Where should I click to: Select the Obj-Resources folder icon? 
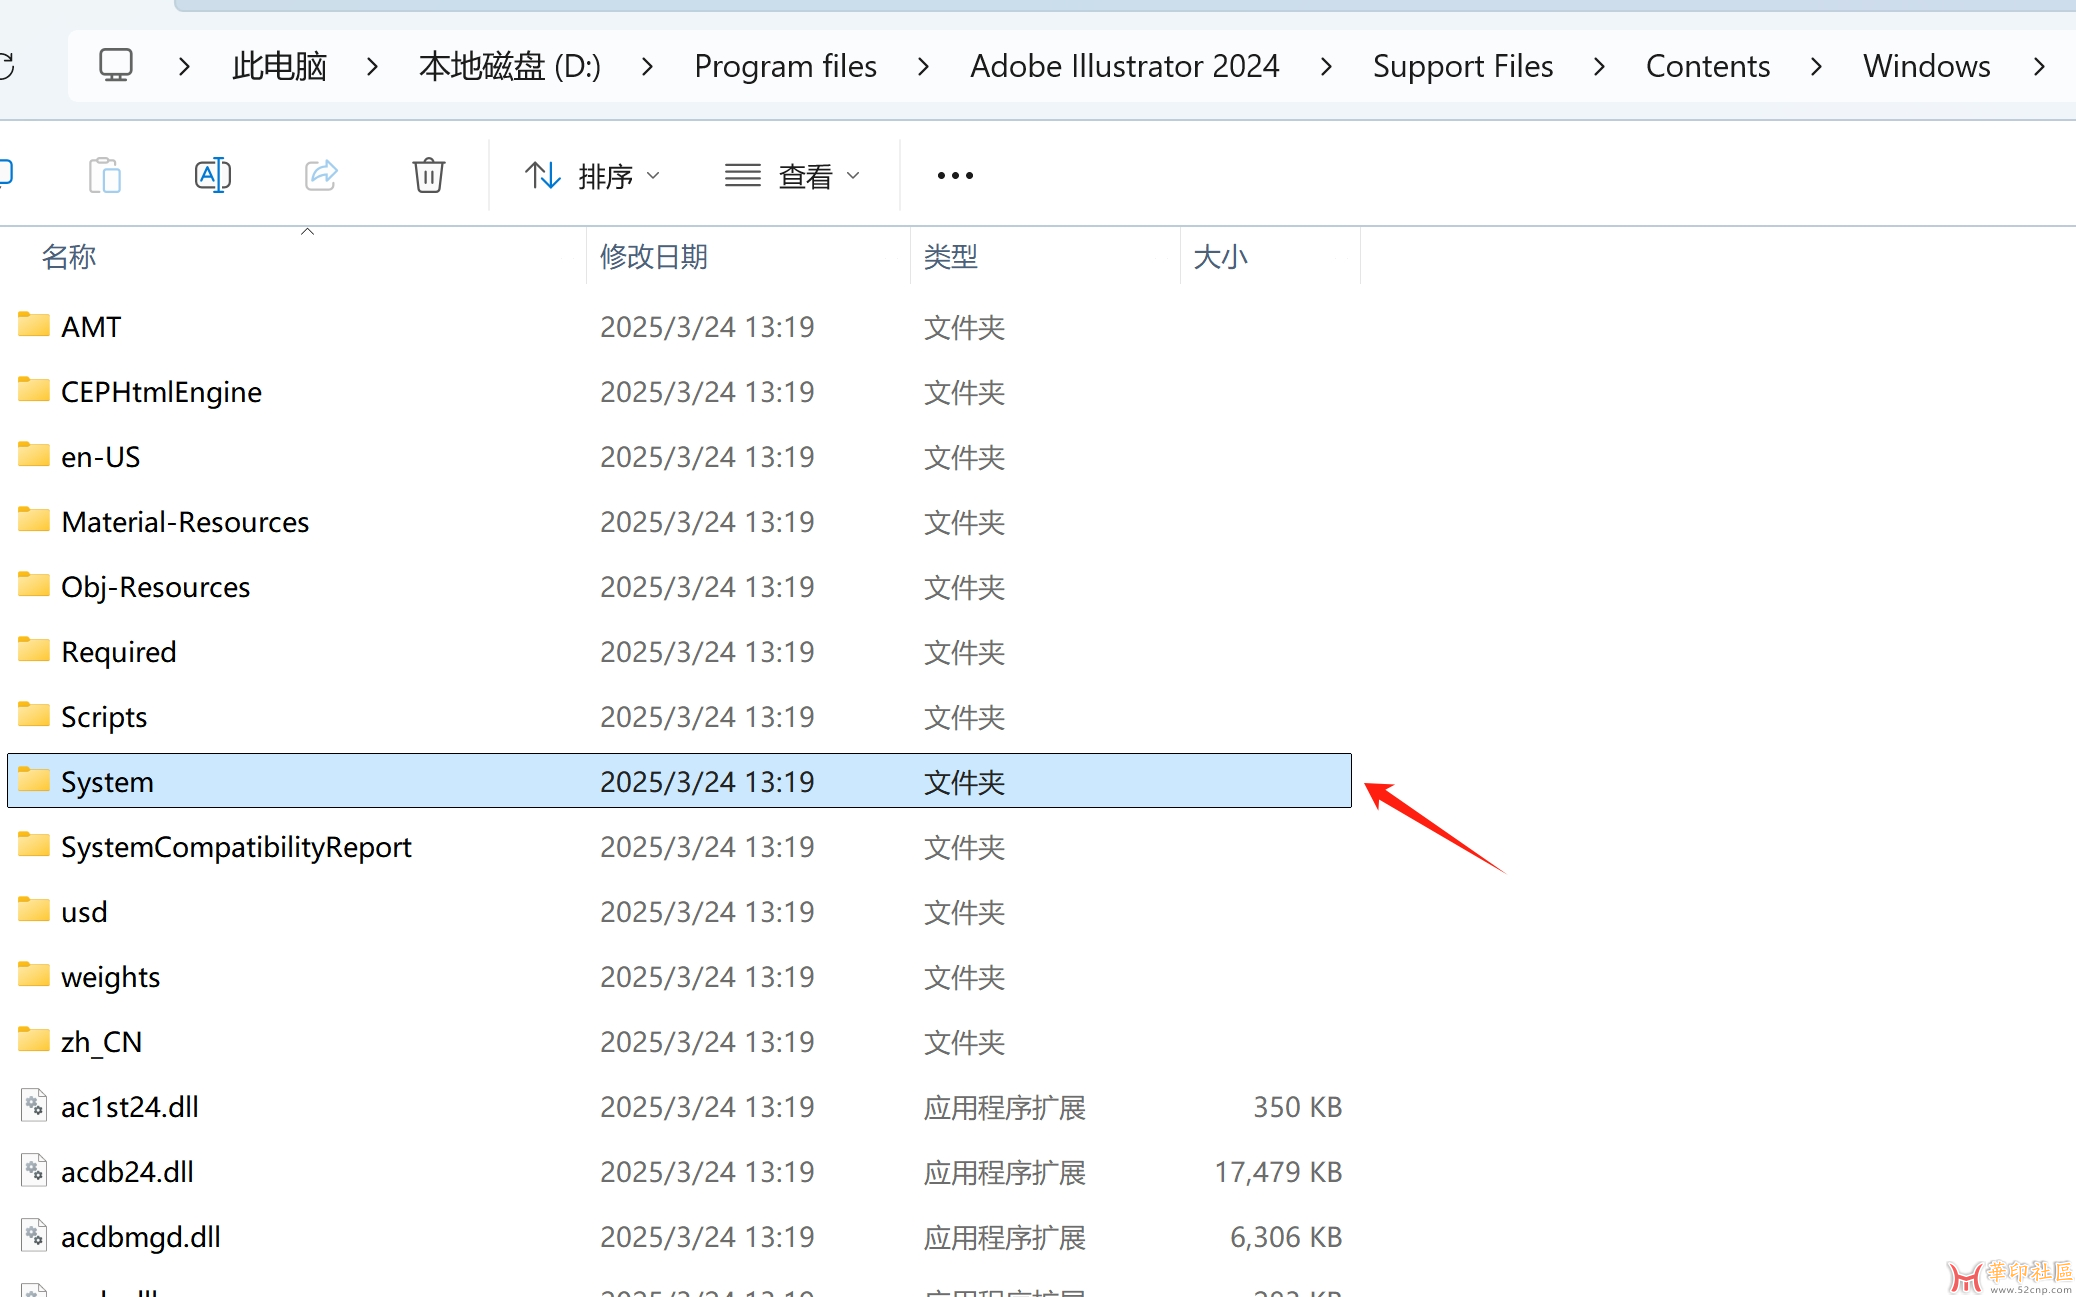click(34, 585)
